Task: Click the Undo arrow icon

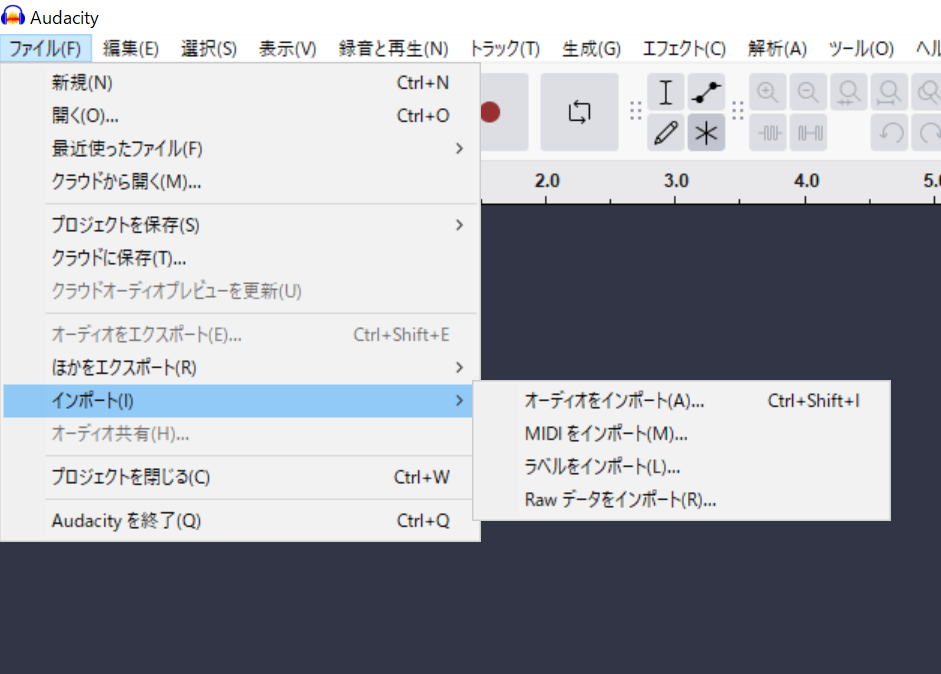Action: [891, 133]
